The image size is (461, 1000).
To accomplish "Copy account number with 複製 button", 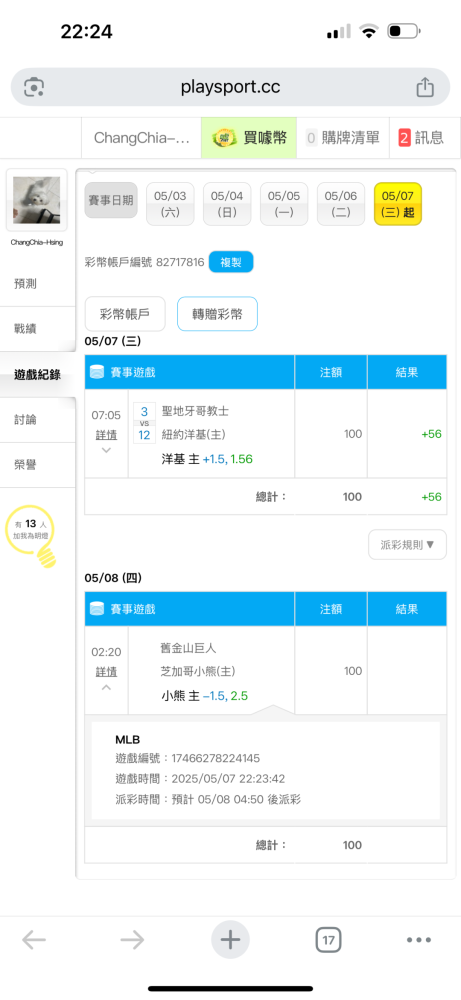I will pyautogui.click(x=231, y=262).
